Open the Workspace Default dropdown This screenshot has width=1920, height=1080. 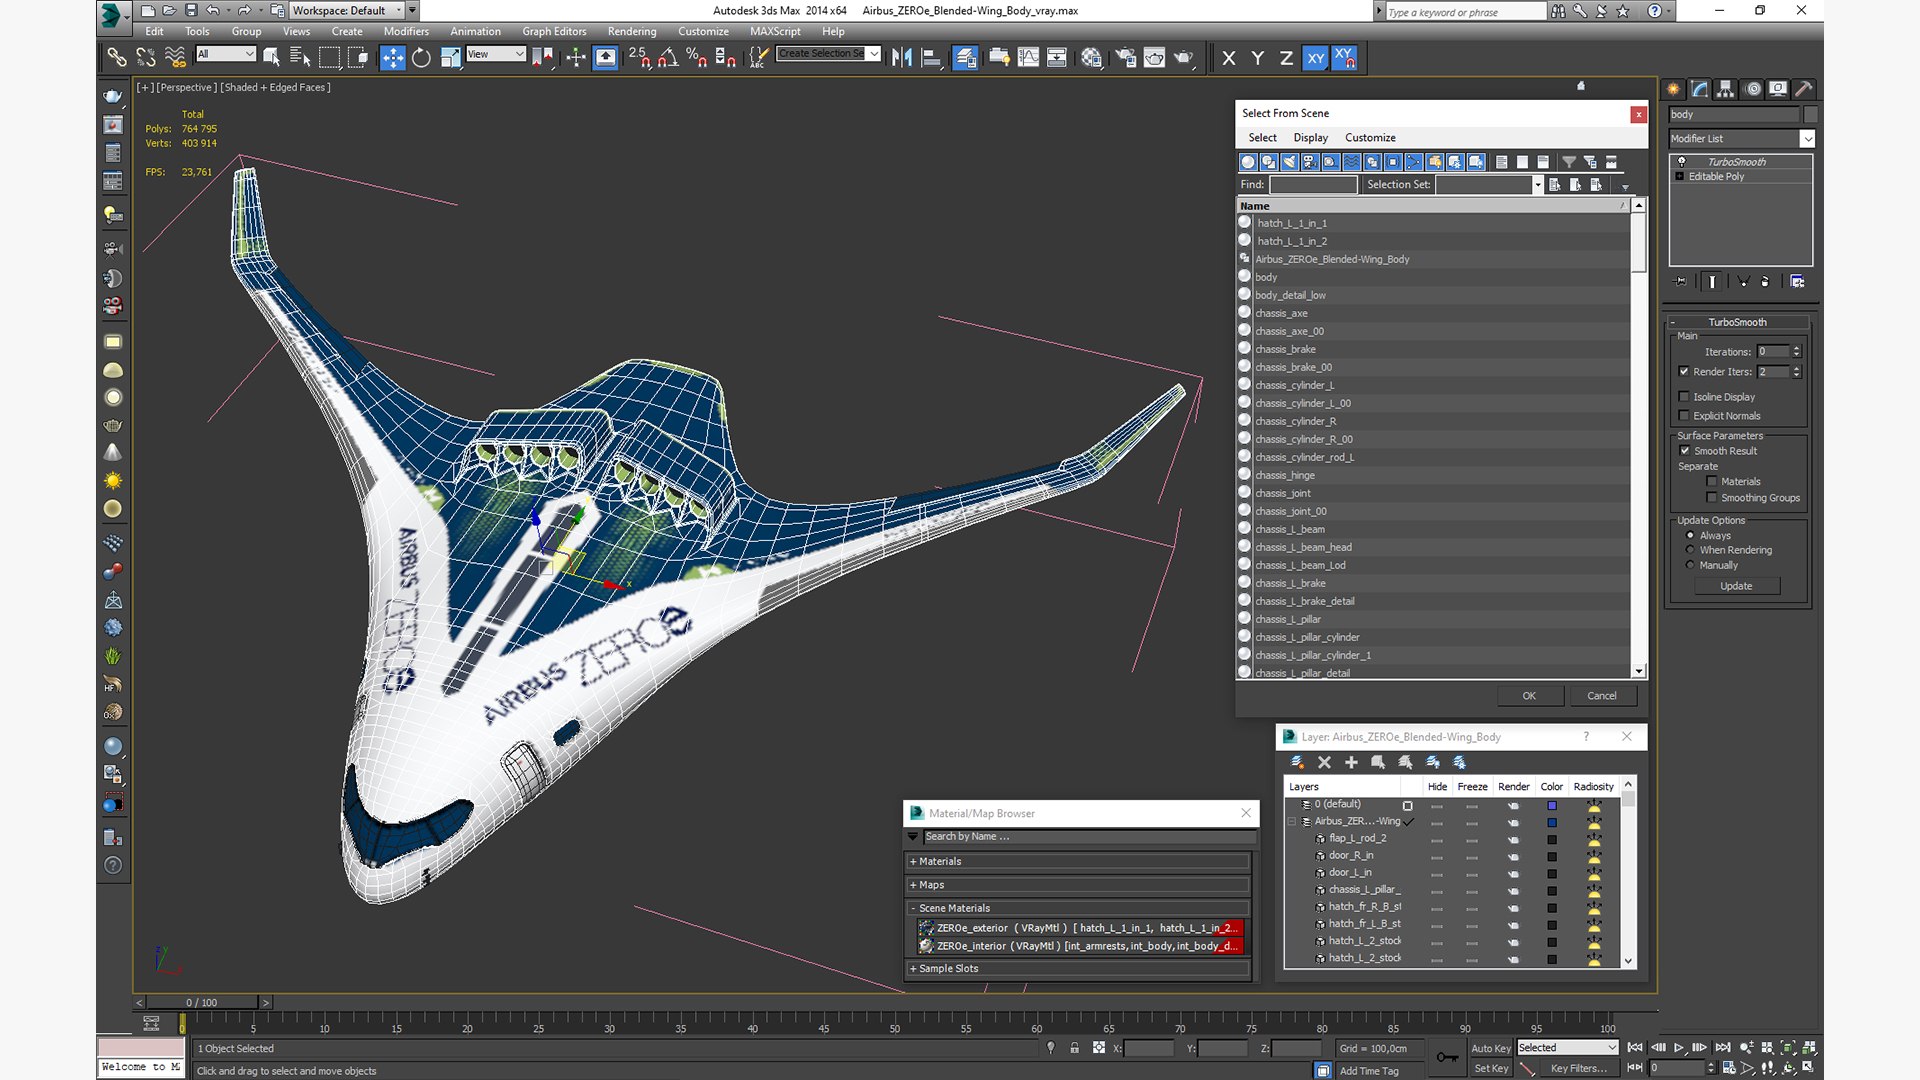(399, 10)
